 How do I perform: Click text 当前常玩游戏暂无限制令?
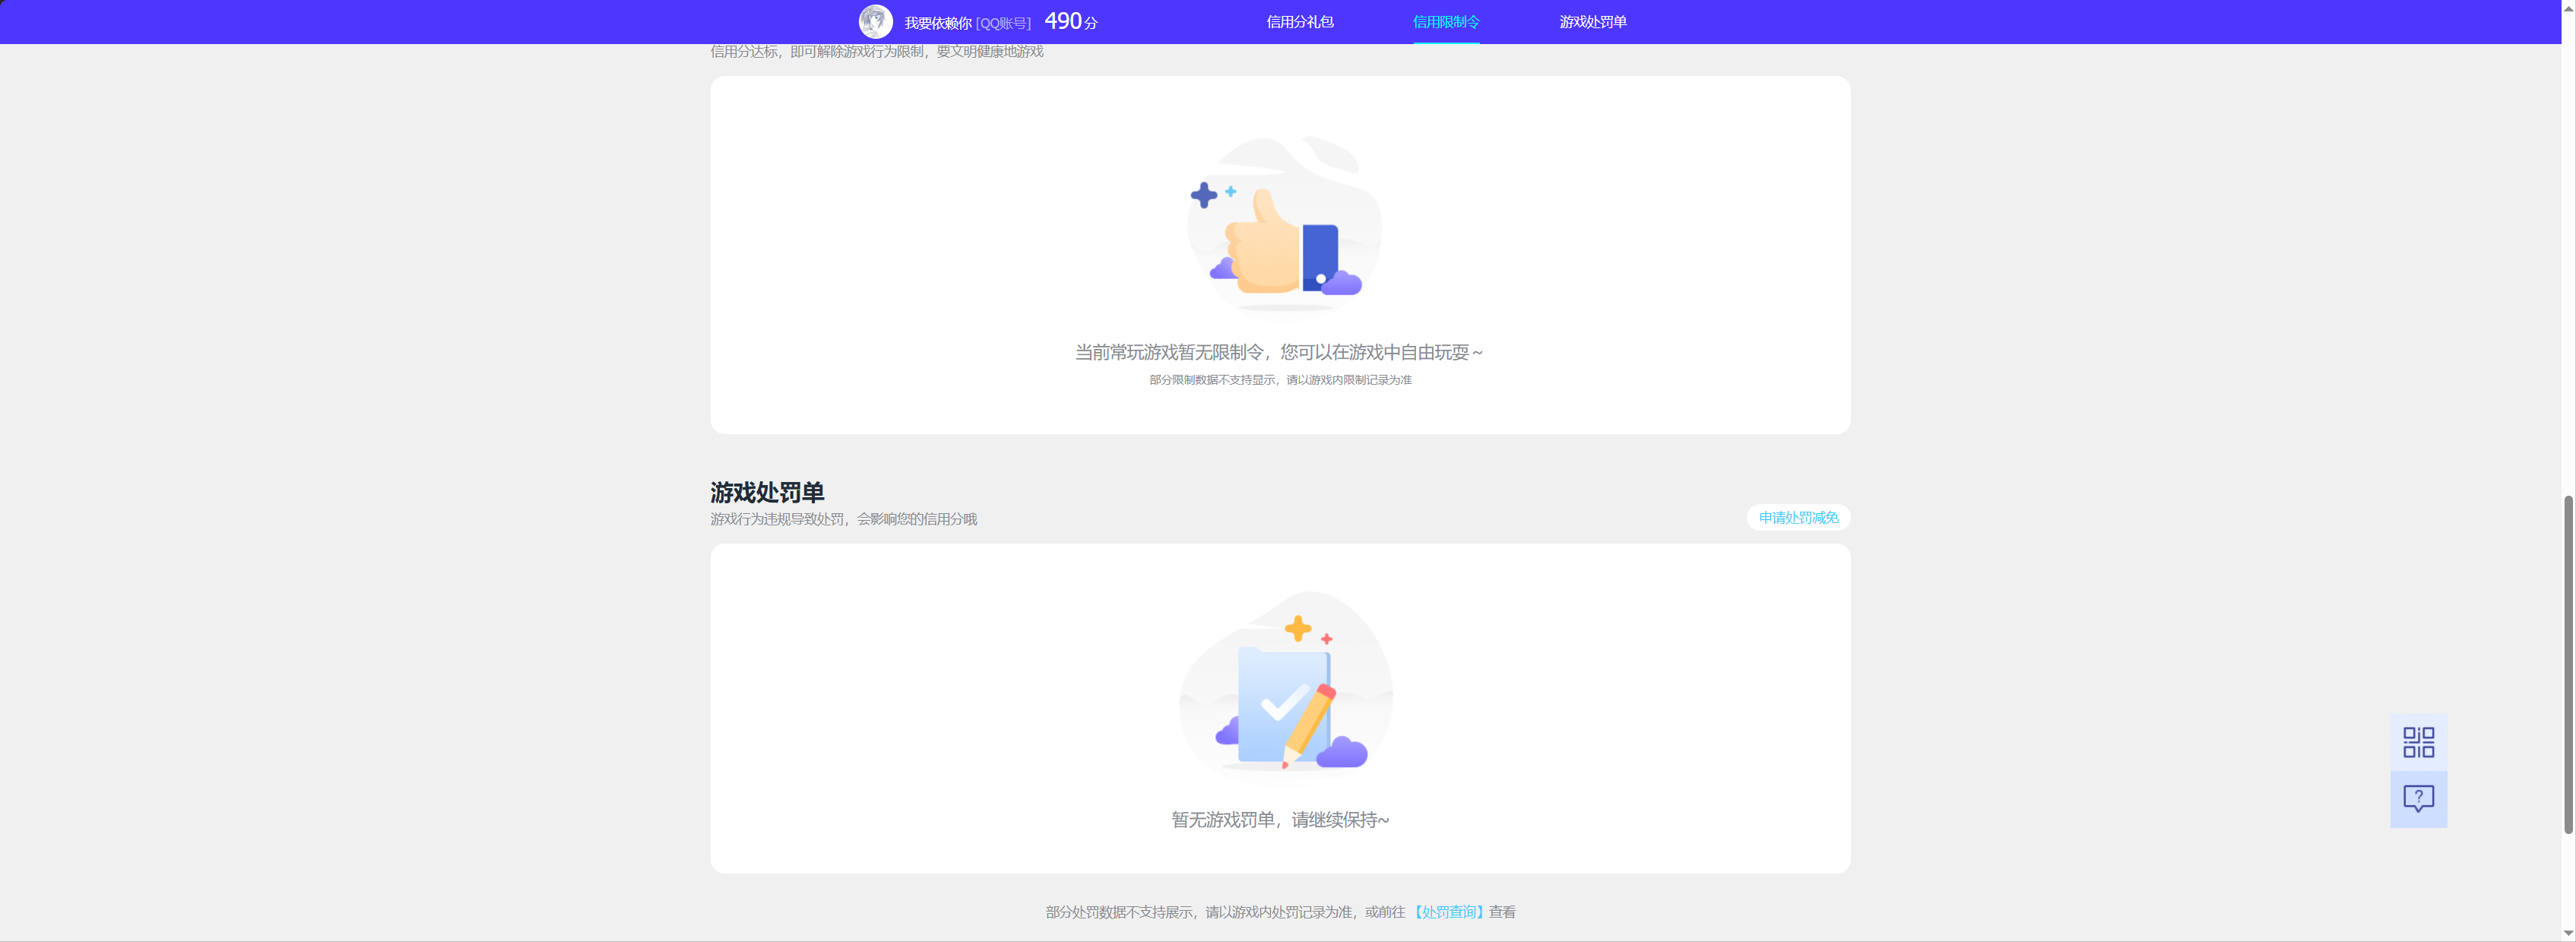pyautogui.click(x=1169, y=352)
